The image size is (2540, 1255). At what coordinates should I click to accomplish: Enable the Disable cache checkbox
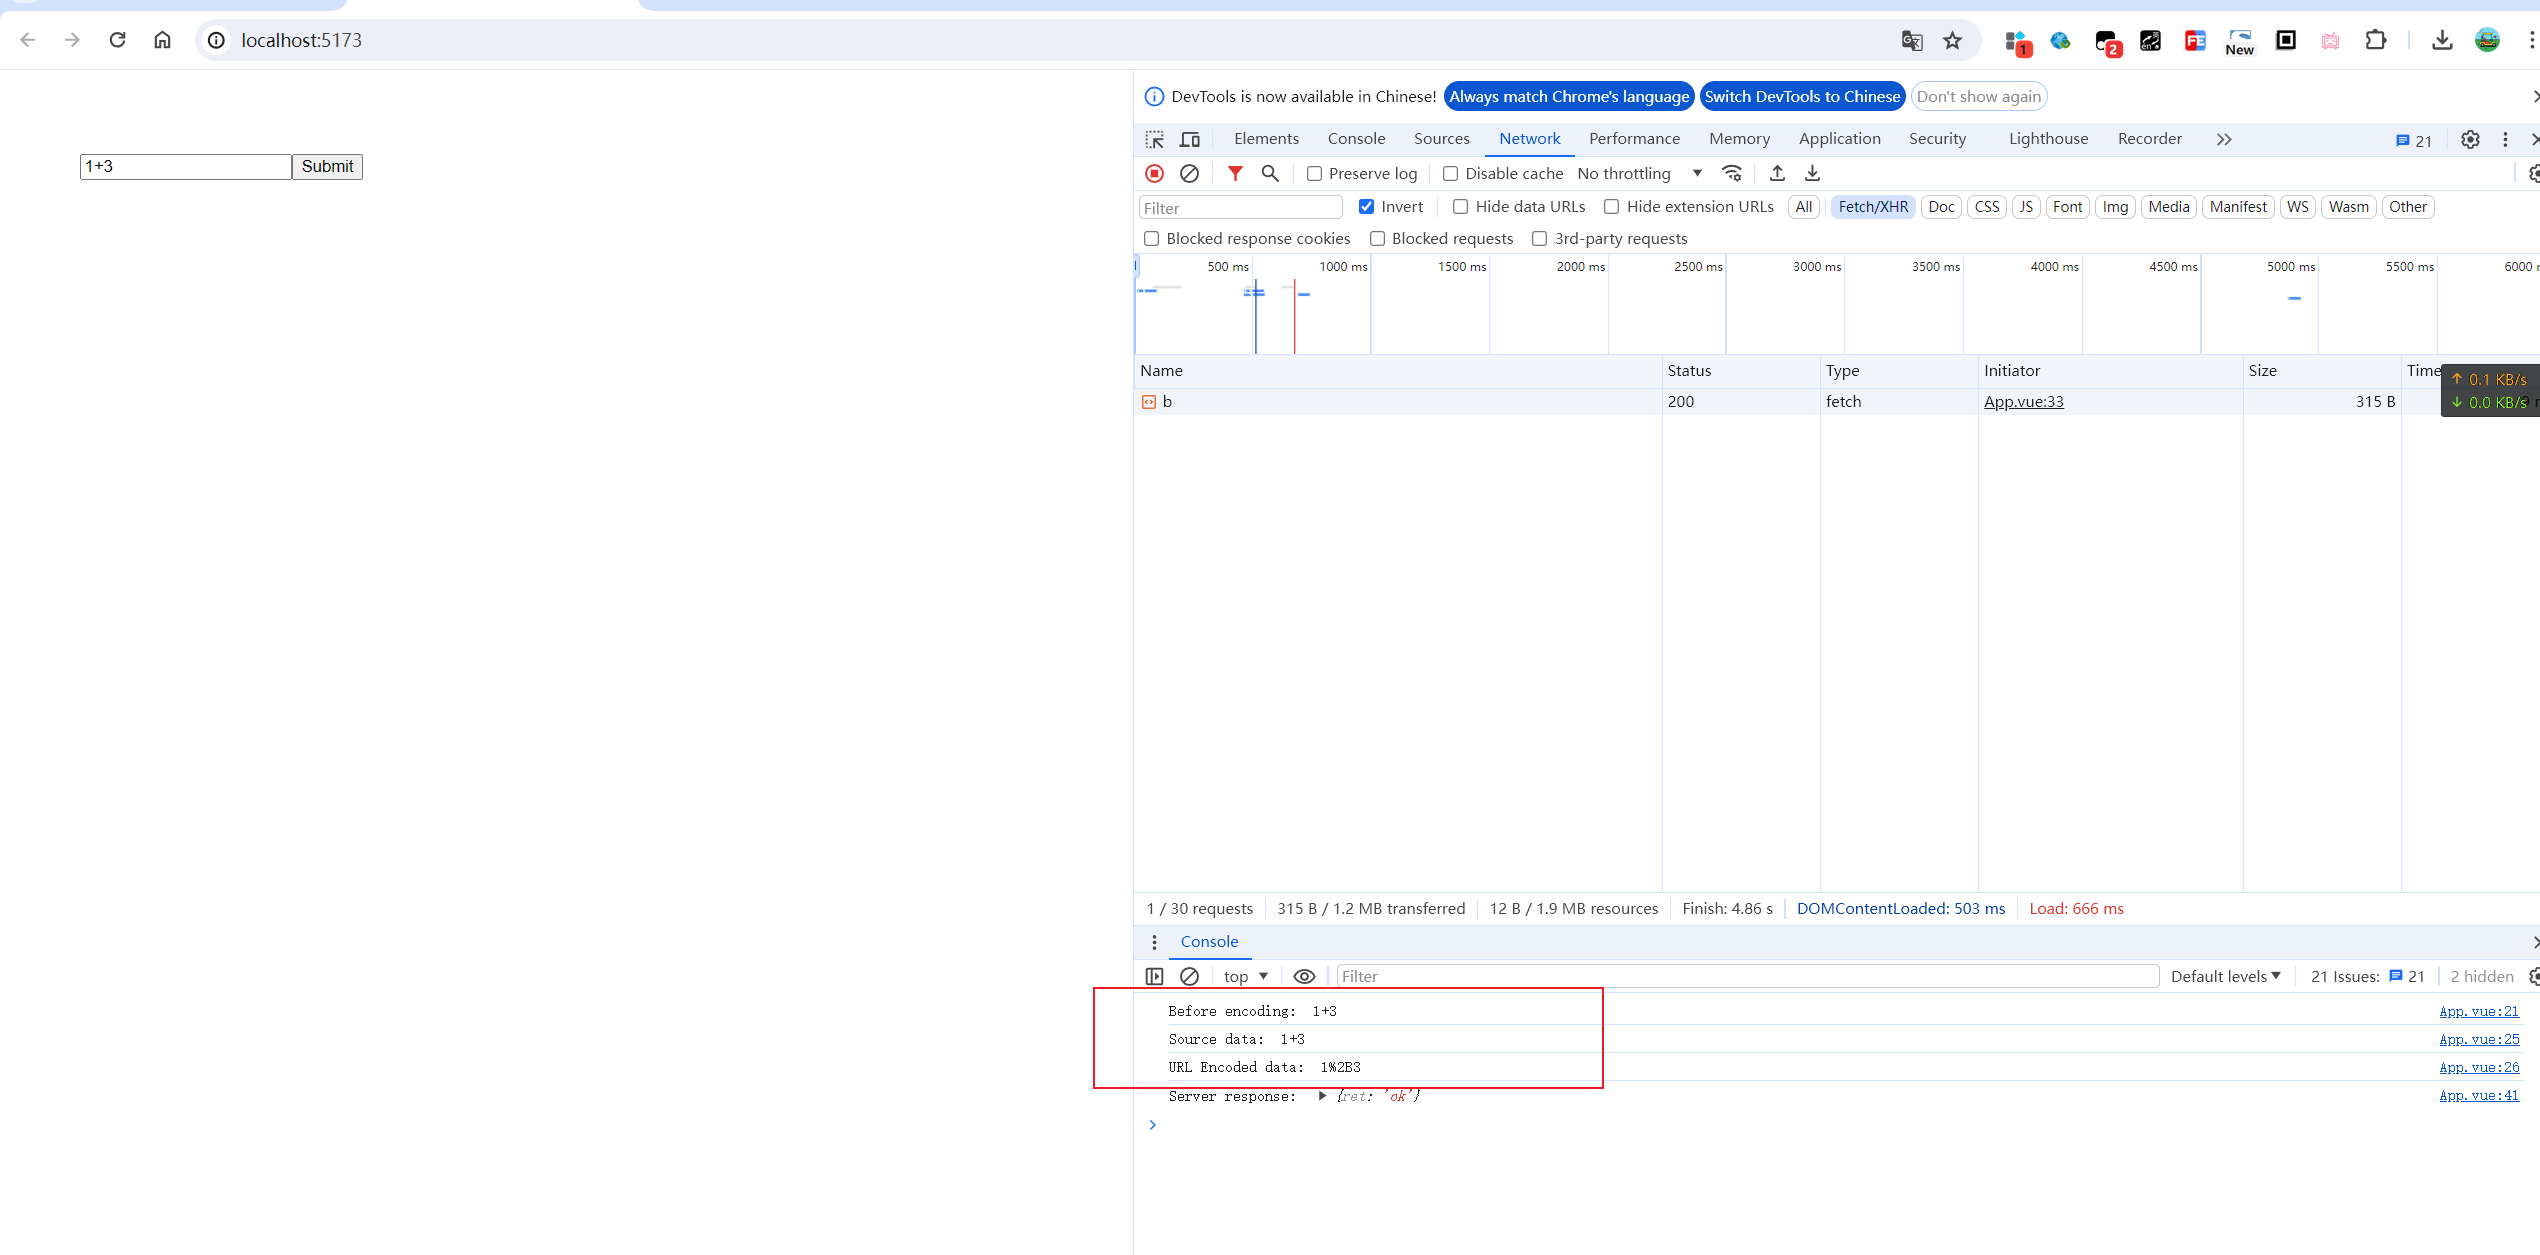coord(1450,174)
